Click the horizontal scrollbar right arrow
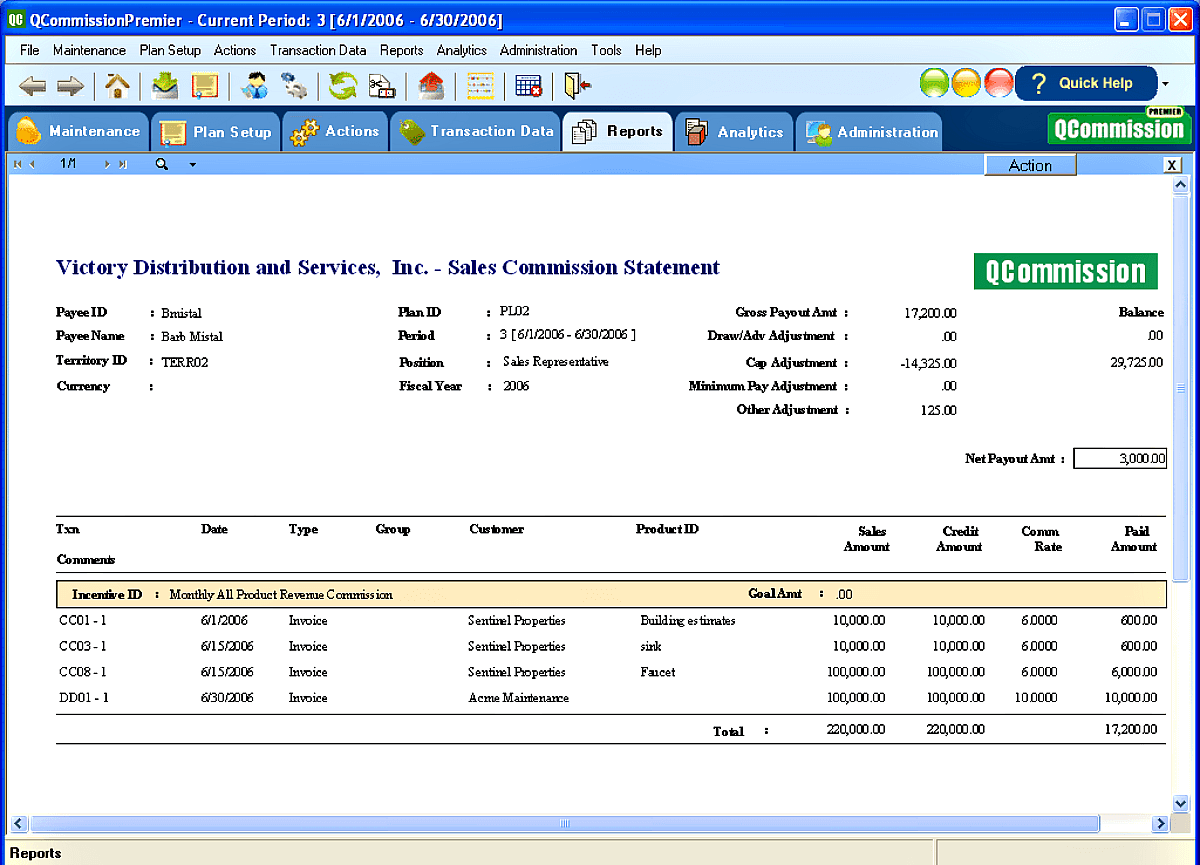Screen dimensions: 1200x865 1160,824
